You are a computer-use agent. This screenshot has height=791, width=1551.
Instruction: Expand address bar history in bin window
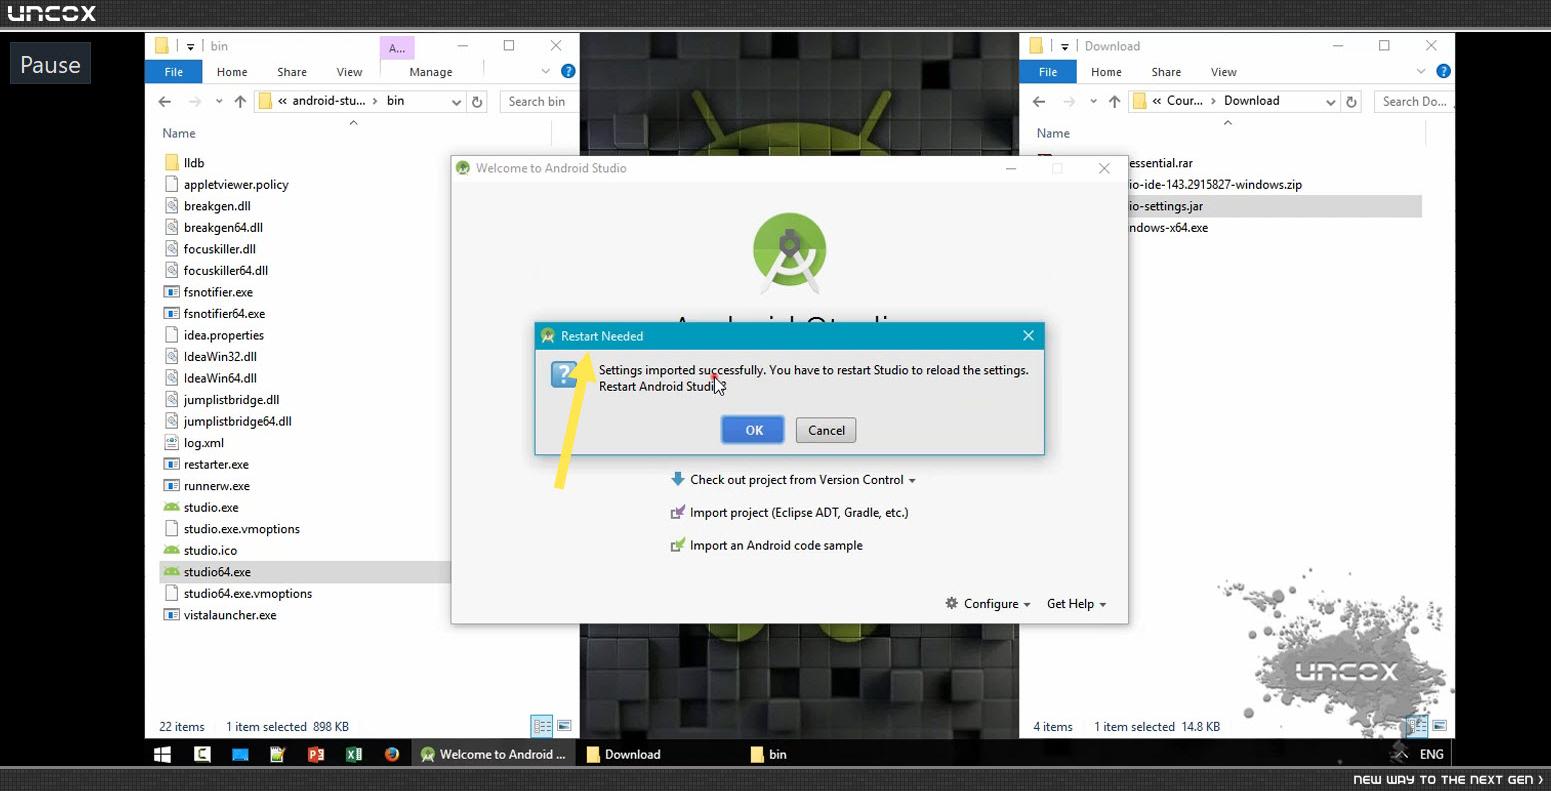coord(456,101)
